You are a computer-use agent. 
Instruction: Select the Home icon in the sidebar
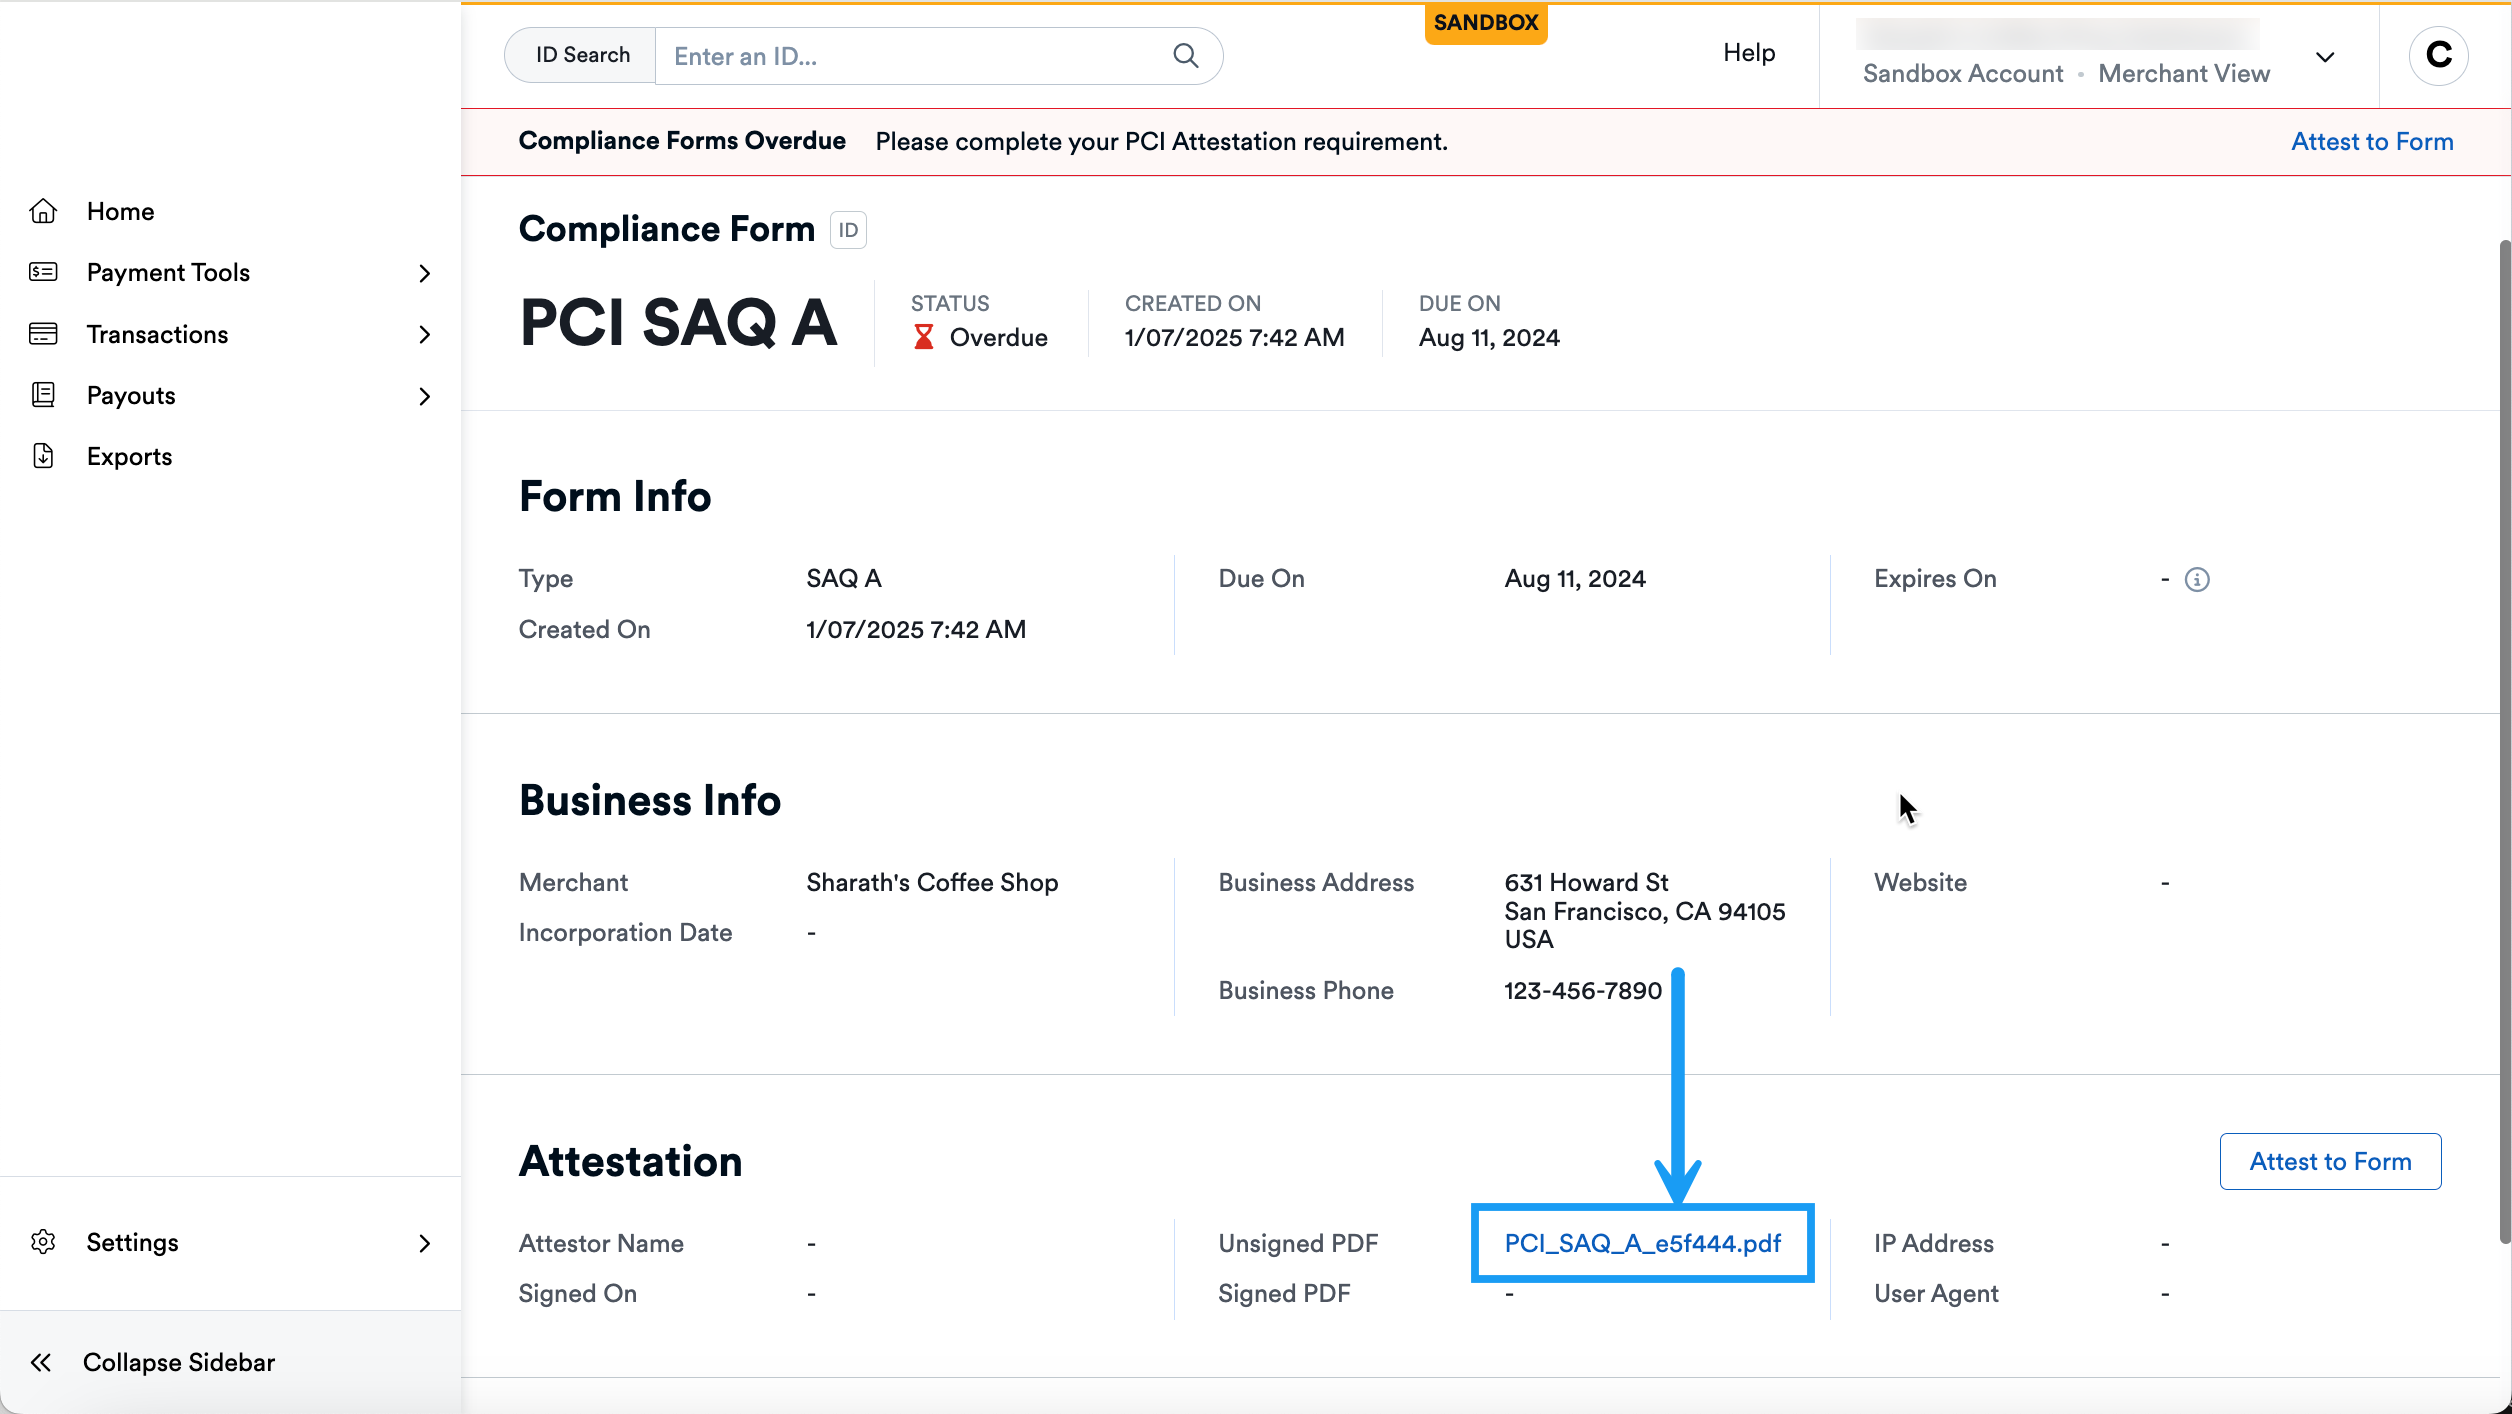pyautogui.click(x=44, y=211)
